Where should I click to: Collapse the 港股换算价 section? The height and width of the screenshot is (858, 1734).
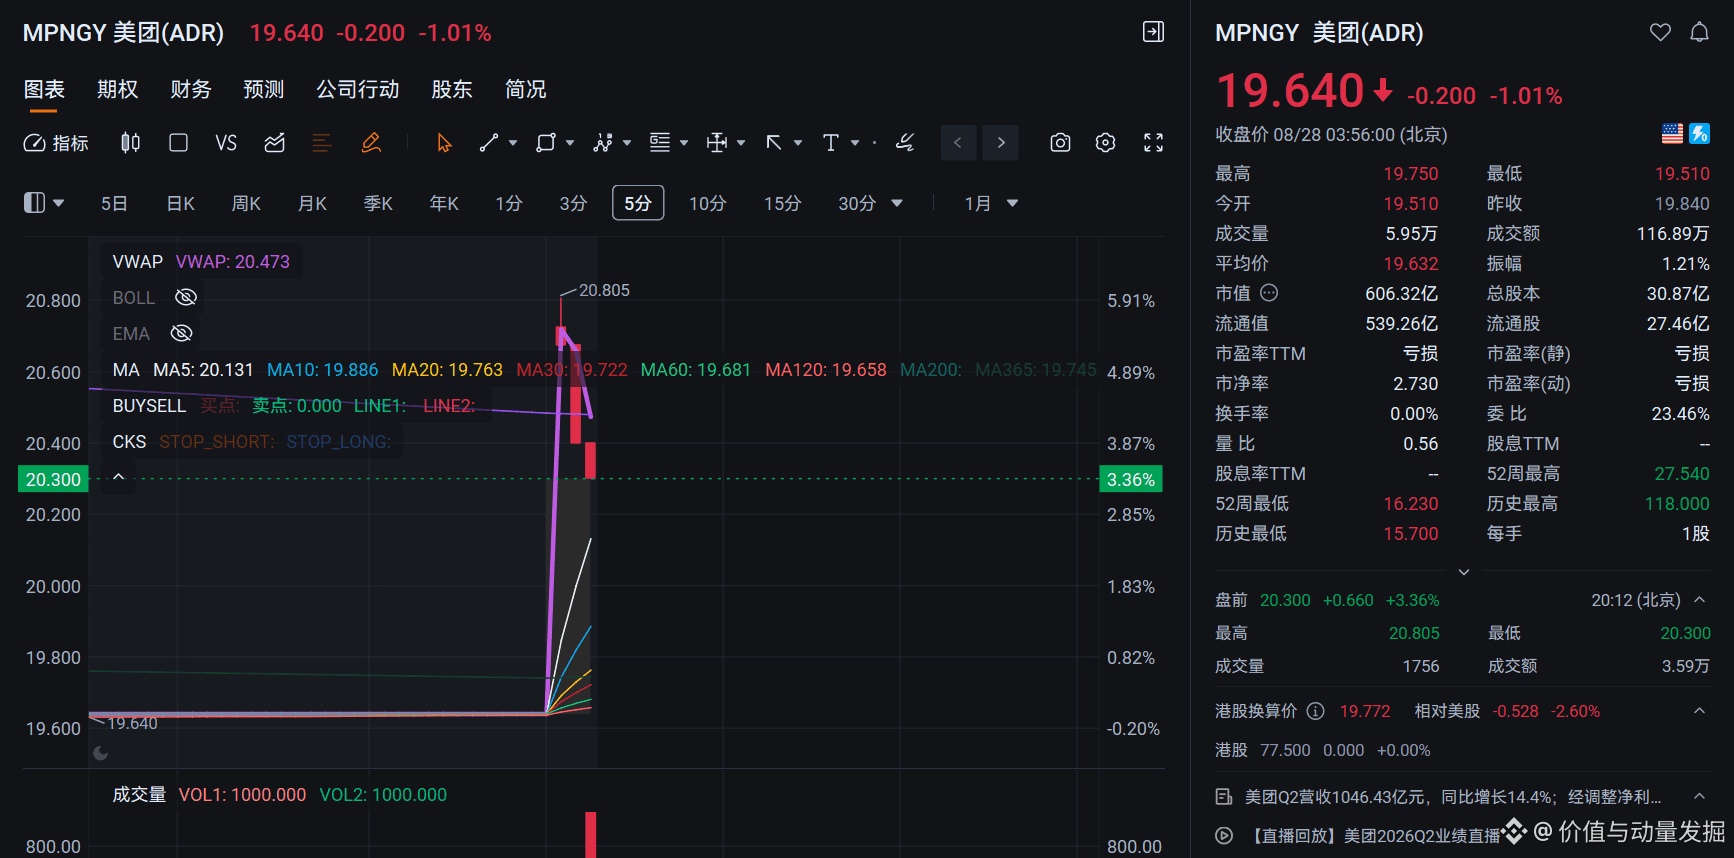click(x=1699, y=711)
